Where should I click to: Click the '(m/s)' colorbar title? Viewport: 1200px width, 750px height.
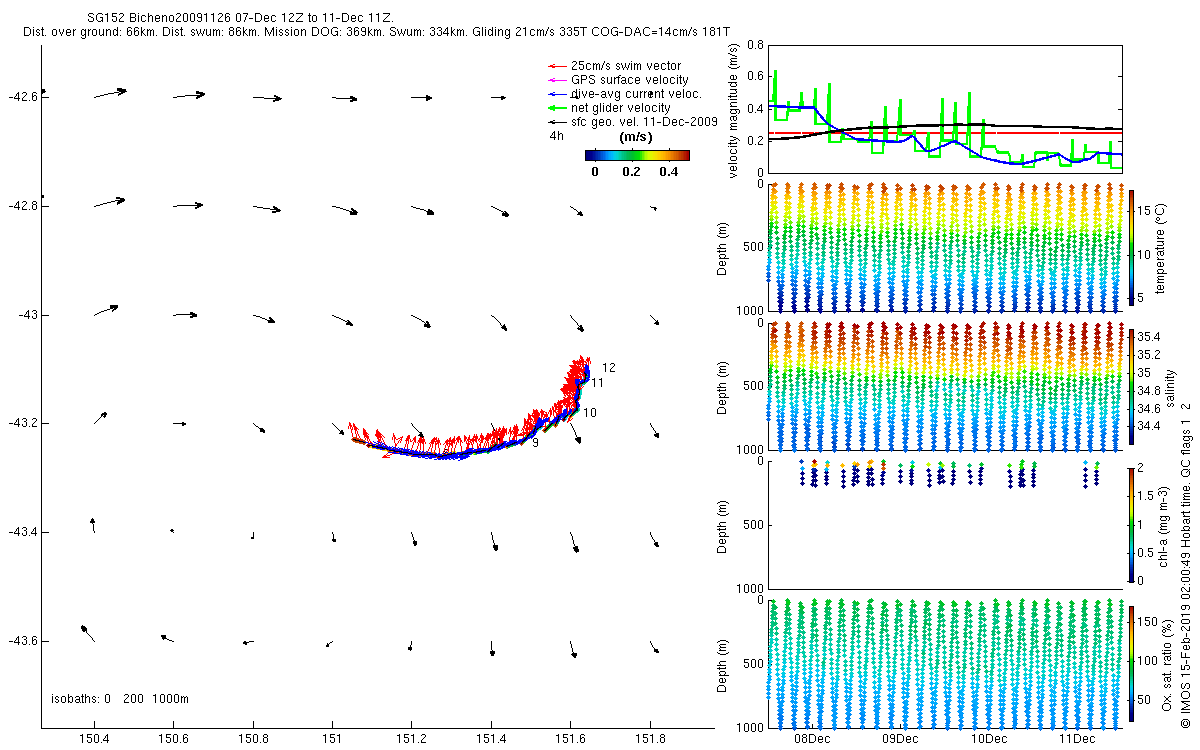(637, 137)
